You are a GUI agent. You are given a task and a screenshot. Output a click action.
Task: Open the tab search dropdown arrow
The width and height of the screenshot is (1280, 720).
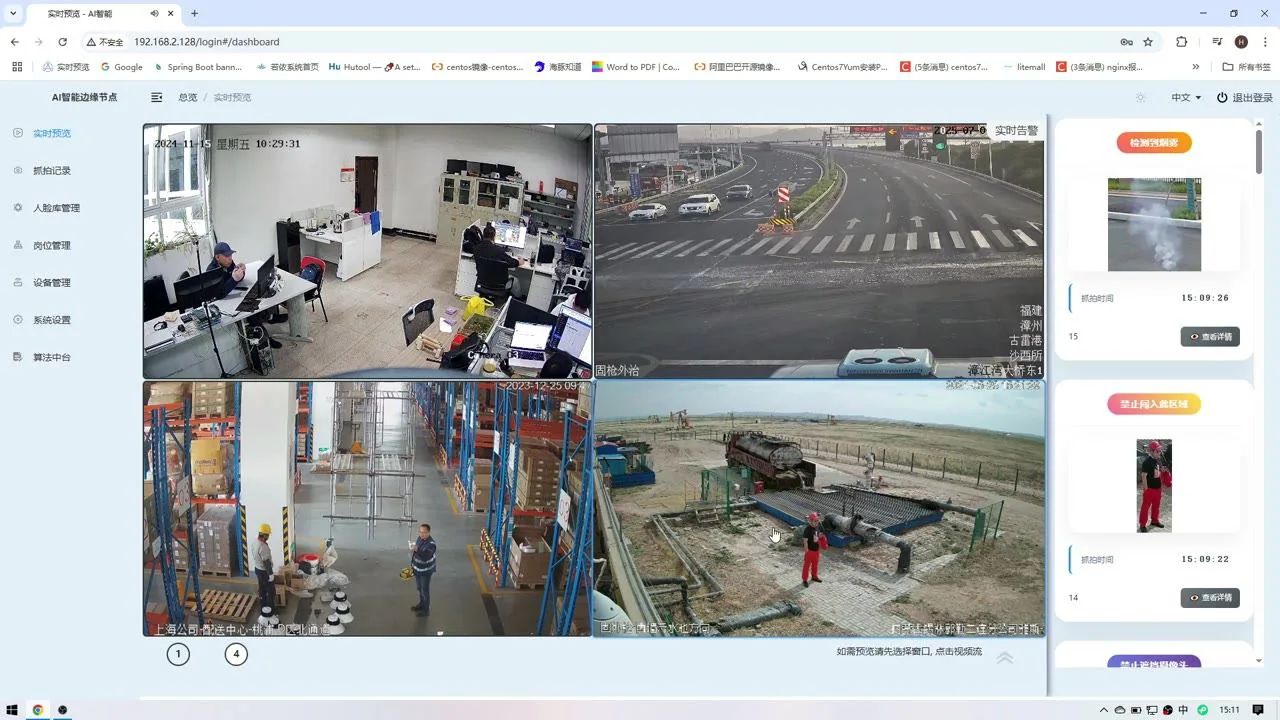12,14
